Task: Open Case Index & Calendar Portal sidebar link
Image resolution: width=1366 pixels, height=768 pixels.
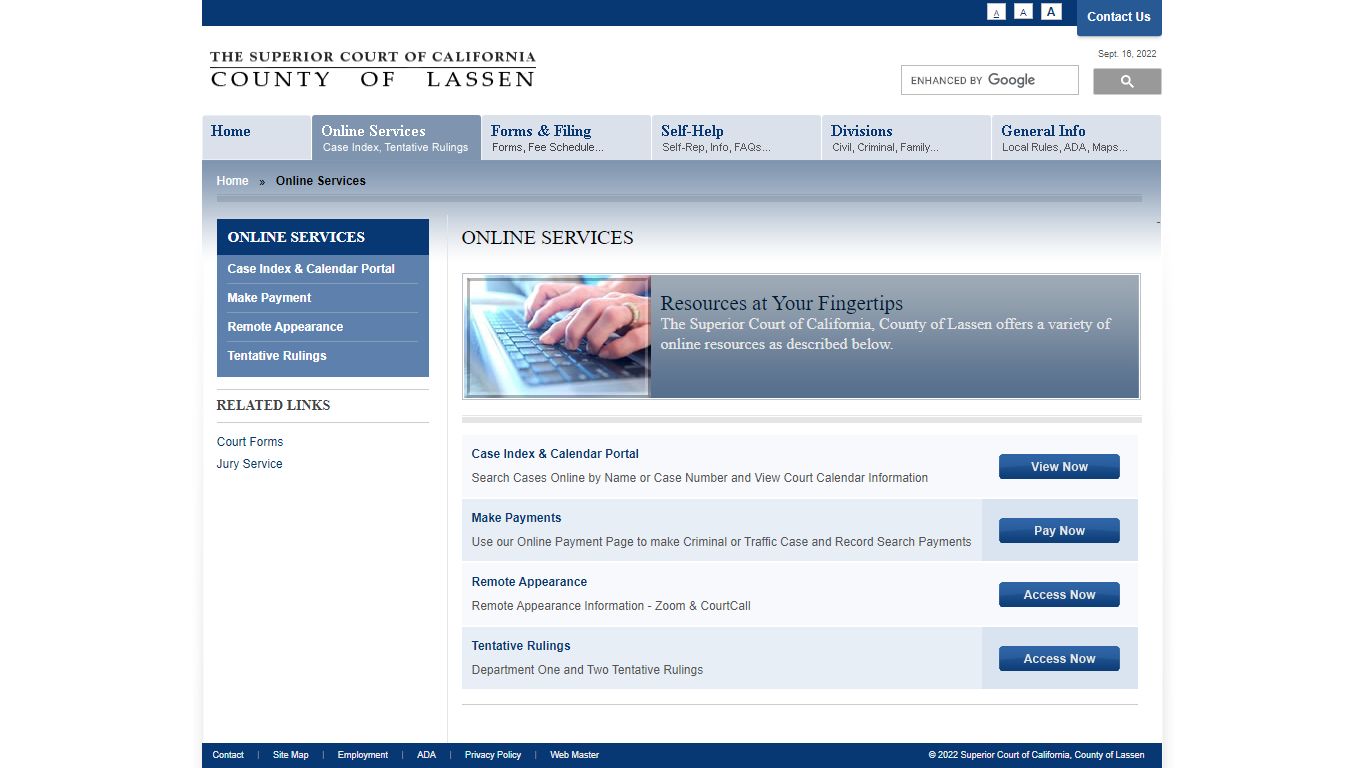Action: coord(311,269)
